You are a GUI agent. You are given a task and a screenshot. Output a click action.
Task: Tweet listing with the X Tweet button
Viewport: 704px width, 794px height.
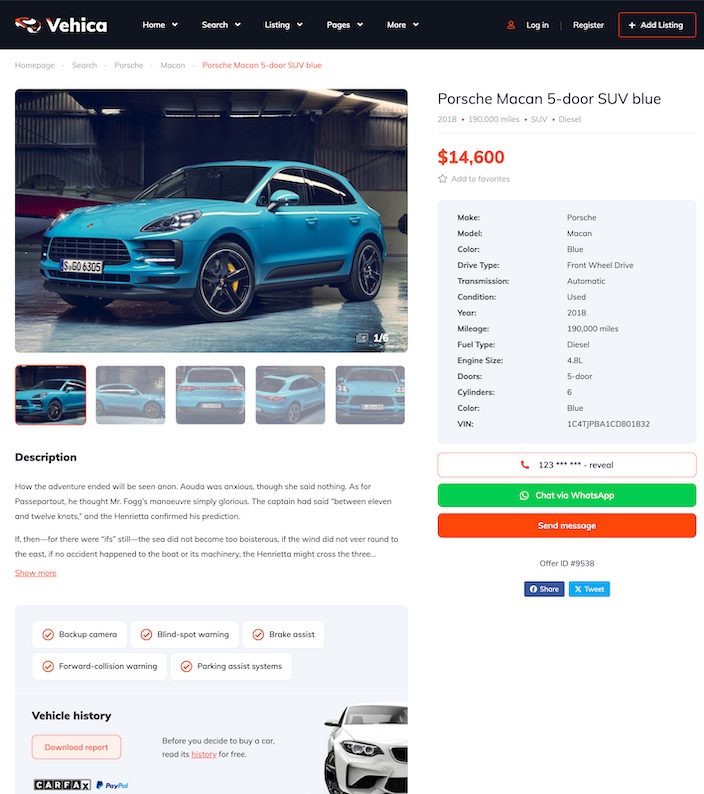tap(589, 589)
